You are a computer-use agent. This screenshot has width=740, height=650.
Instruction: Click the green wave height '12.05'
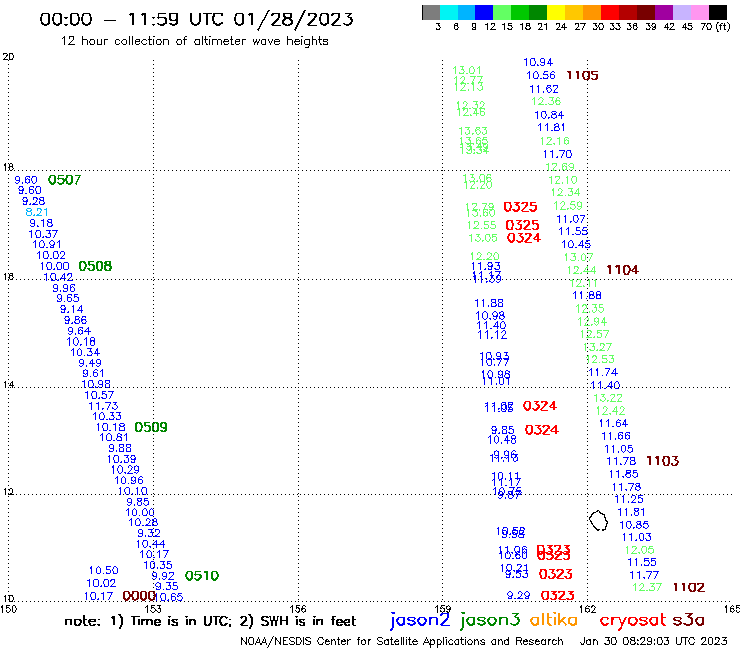point(639,550)
